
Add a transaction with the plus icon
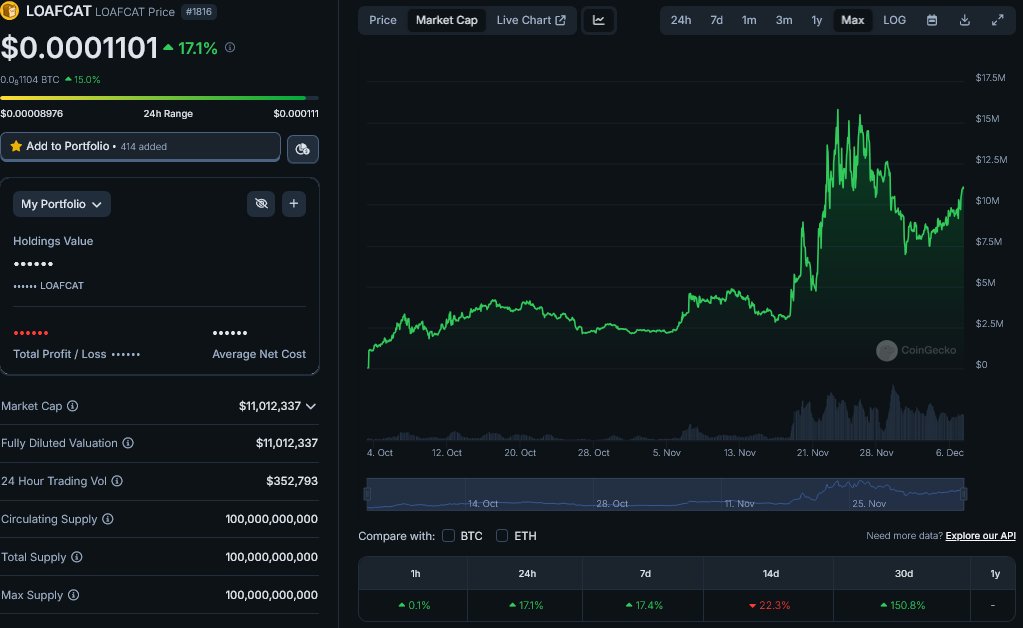[293, 203]
